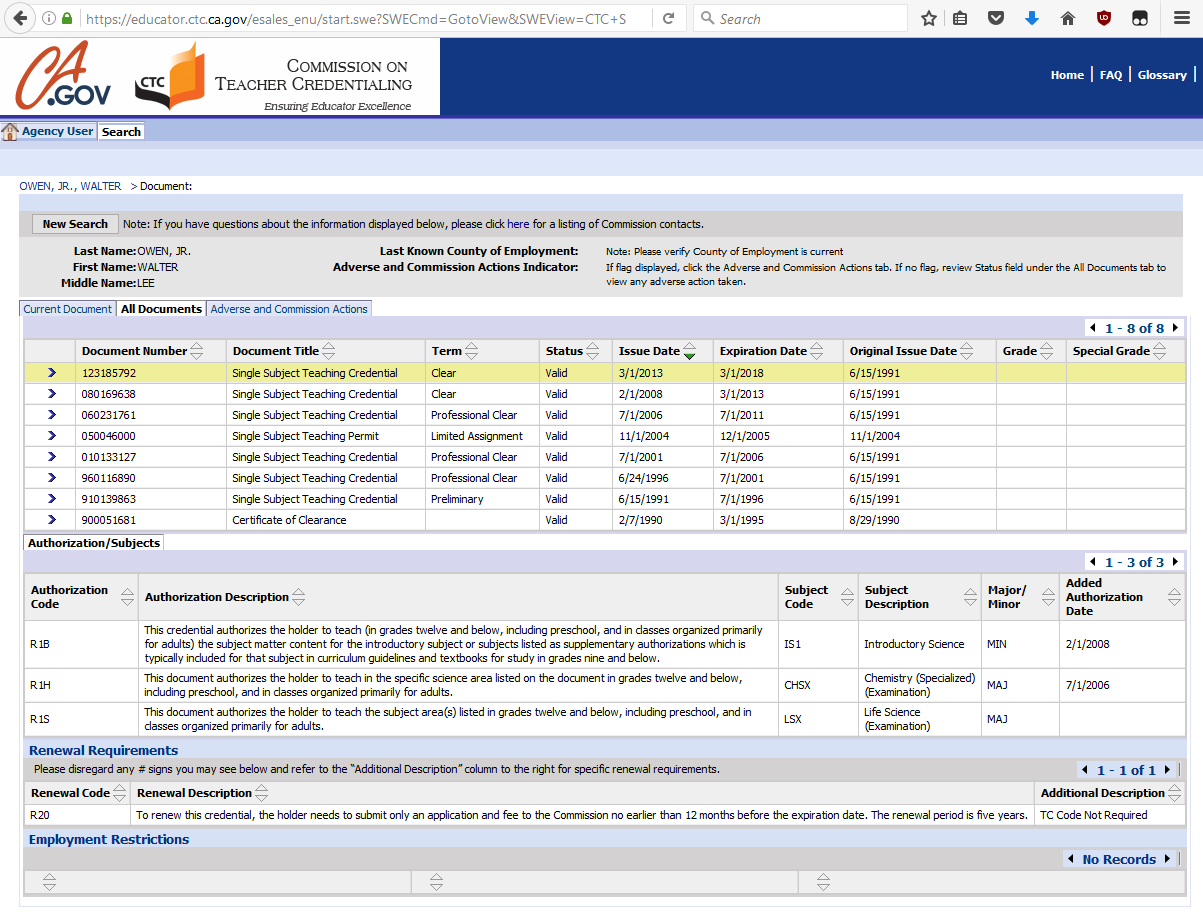This screenshot has height=917, width=1203.
Task: Sort Document Title column
Action: [328, 351]
